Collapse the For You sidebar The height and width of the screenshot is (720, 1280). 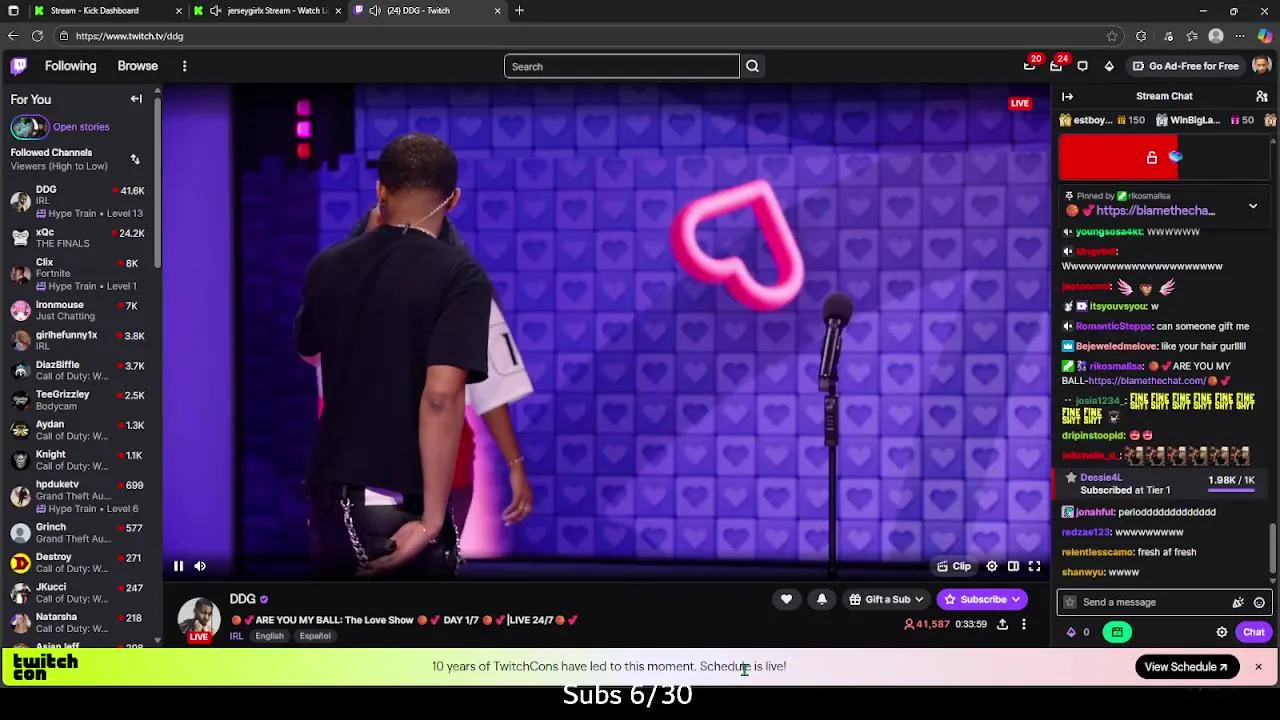(x=136, y=99)
